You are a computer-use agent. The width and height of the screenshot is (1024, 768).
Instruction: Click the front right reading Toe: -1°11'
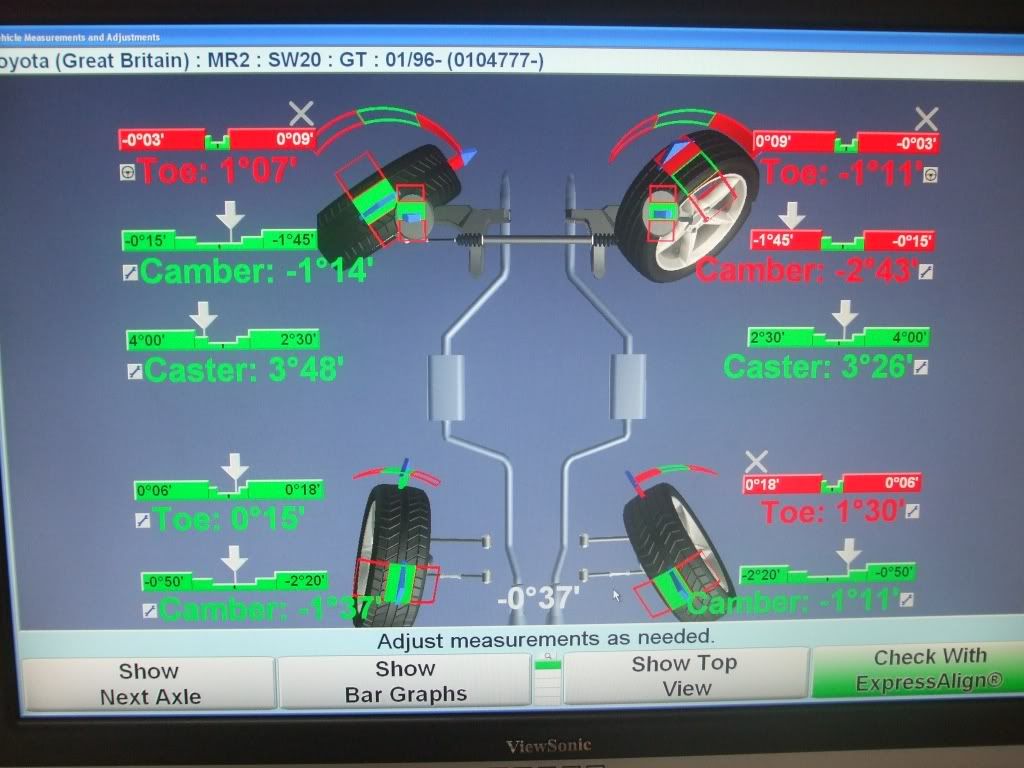point(842,174)
